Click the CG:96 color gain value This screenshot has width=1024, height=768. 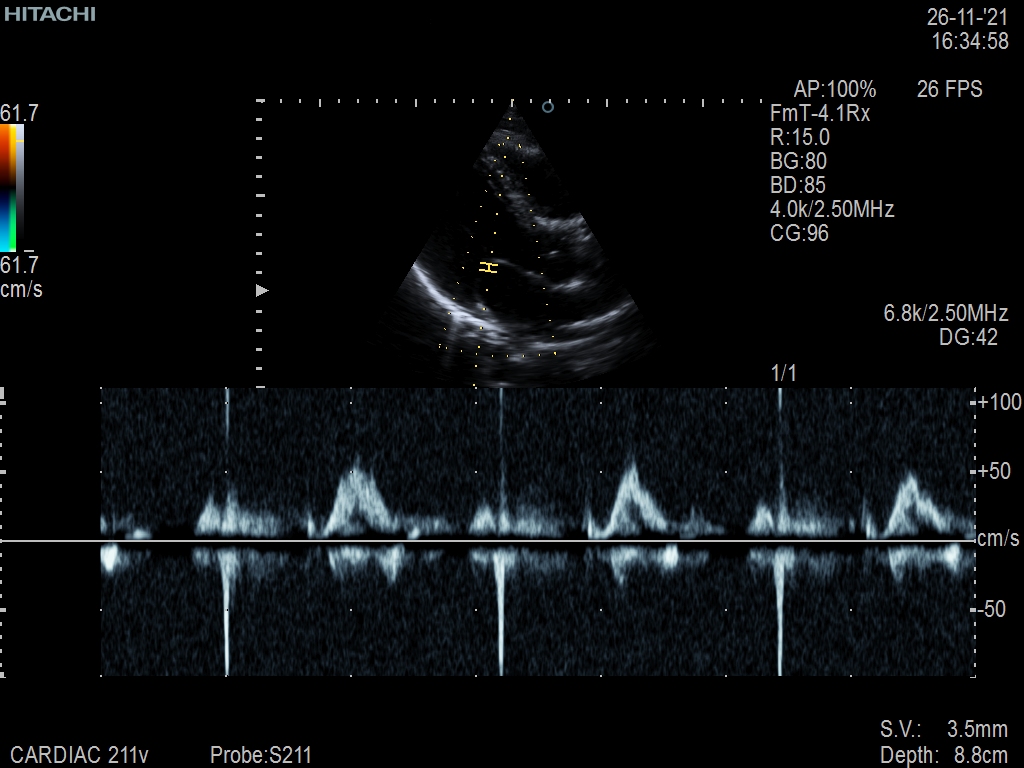tap(799, 234)
